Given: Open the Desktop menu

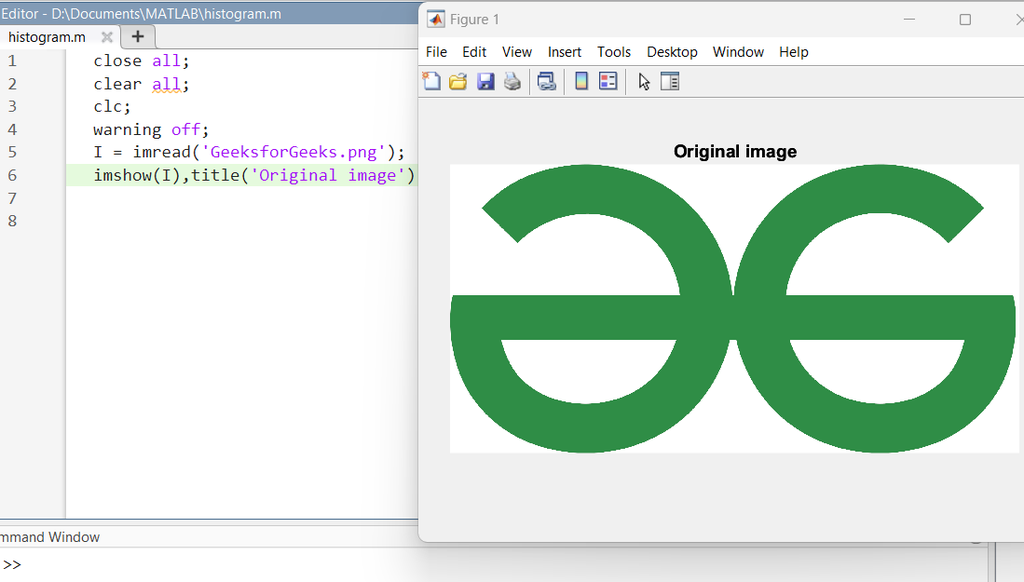Looking at the screenshot, I should tap(672, 52).
